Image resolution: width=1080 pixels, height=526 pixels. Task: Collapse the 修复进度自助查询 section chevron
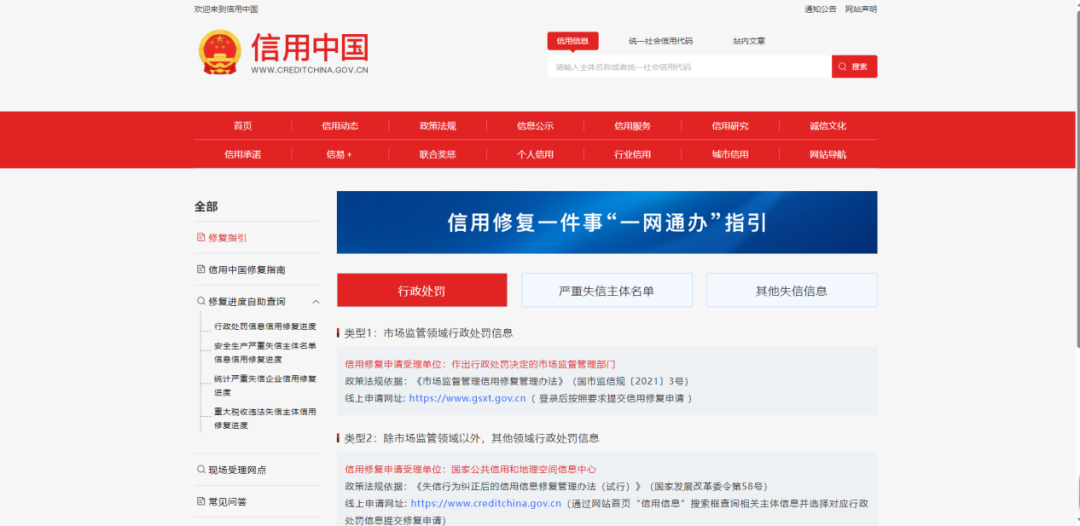pos(315,302)
